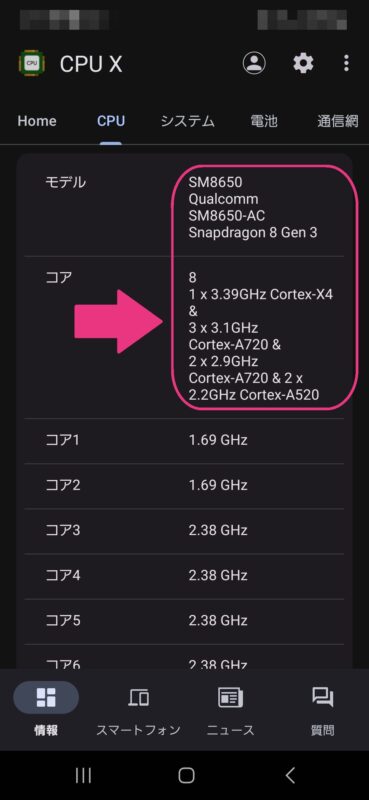
Task: Open the スマートフォン devices icon
Action: coord(138,697)
